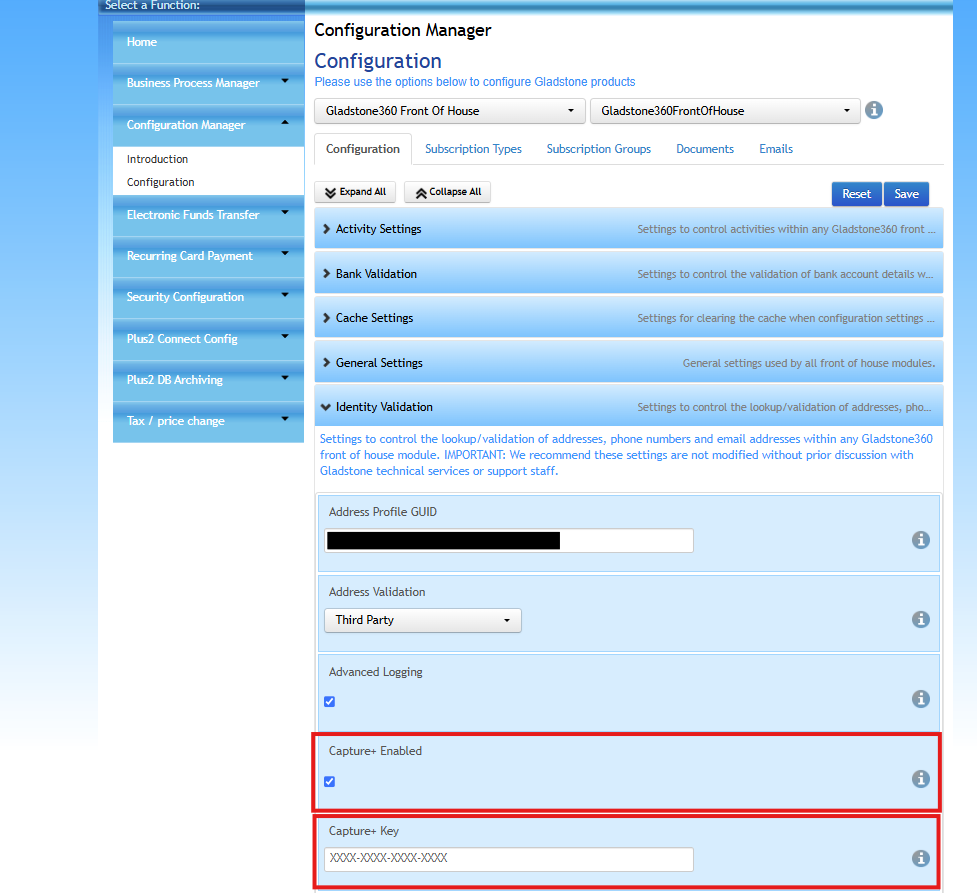Viewport: 977px width, 893px height.
Task: Select the Configuration tab
Action: tap(363, 149)
